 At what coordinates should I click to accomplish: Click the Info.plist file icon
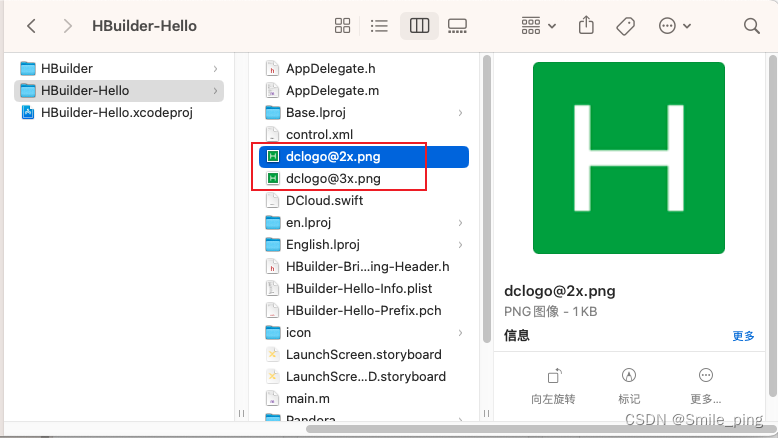pos(272,288)
